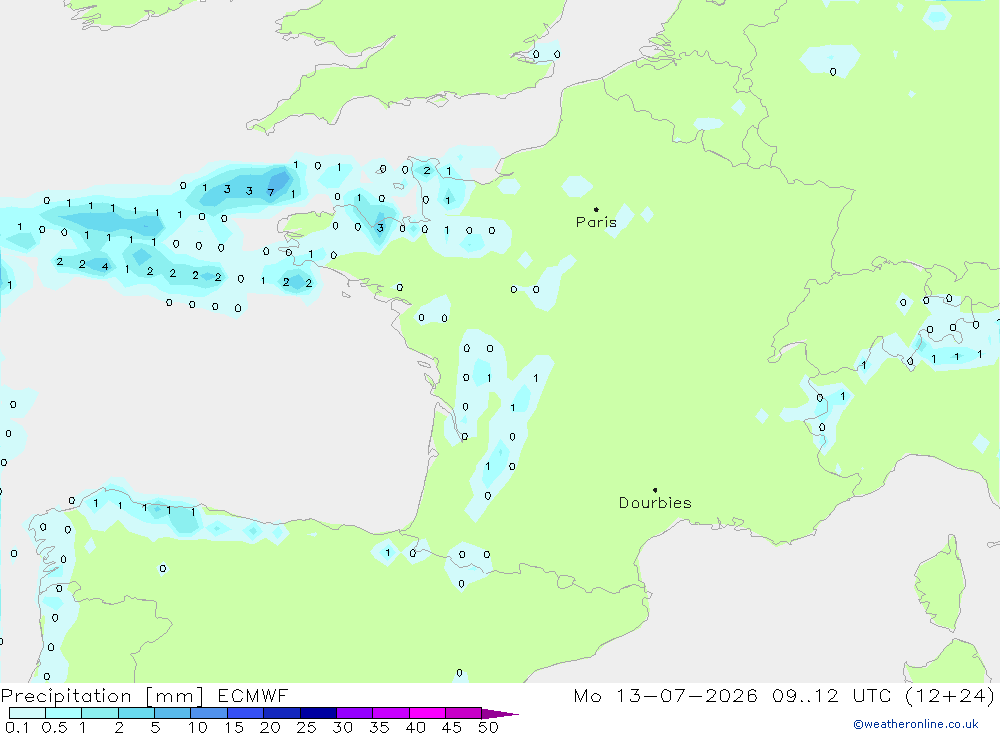This screenshot has width=1000, height=733.
Task: Click the date '13-07-2026' text
Action: [x=687, y=696]
